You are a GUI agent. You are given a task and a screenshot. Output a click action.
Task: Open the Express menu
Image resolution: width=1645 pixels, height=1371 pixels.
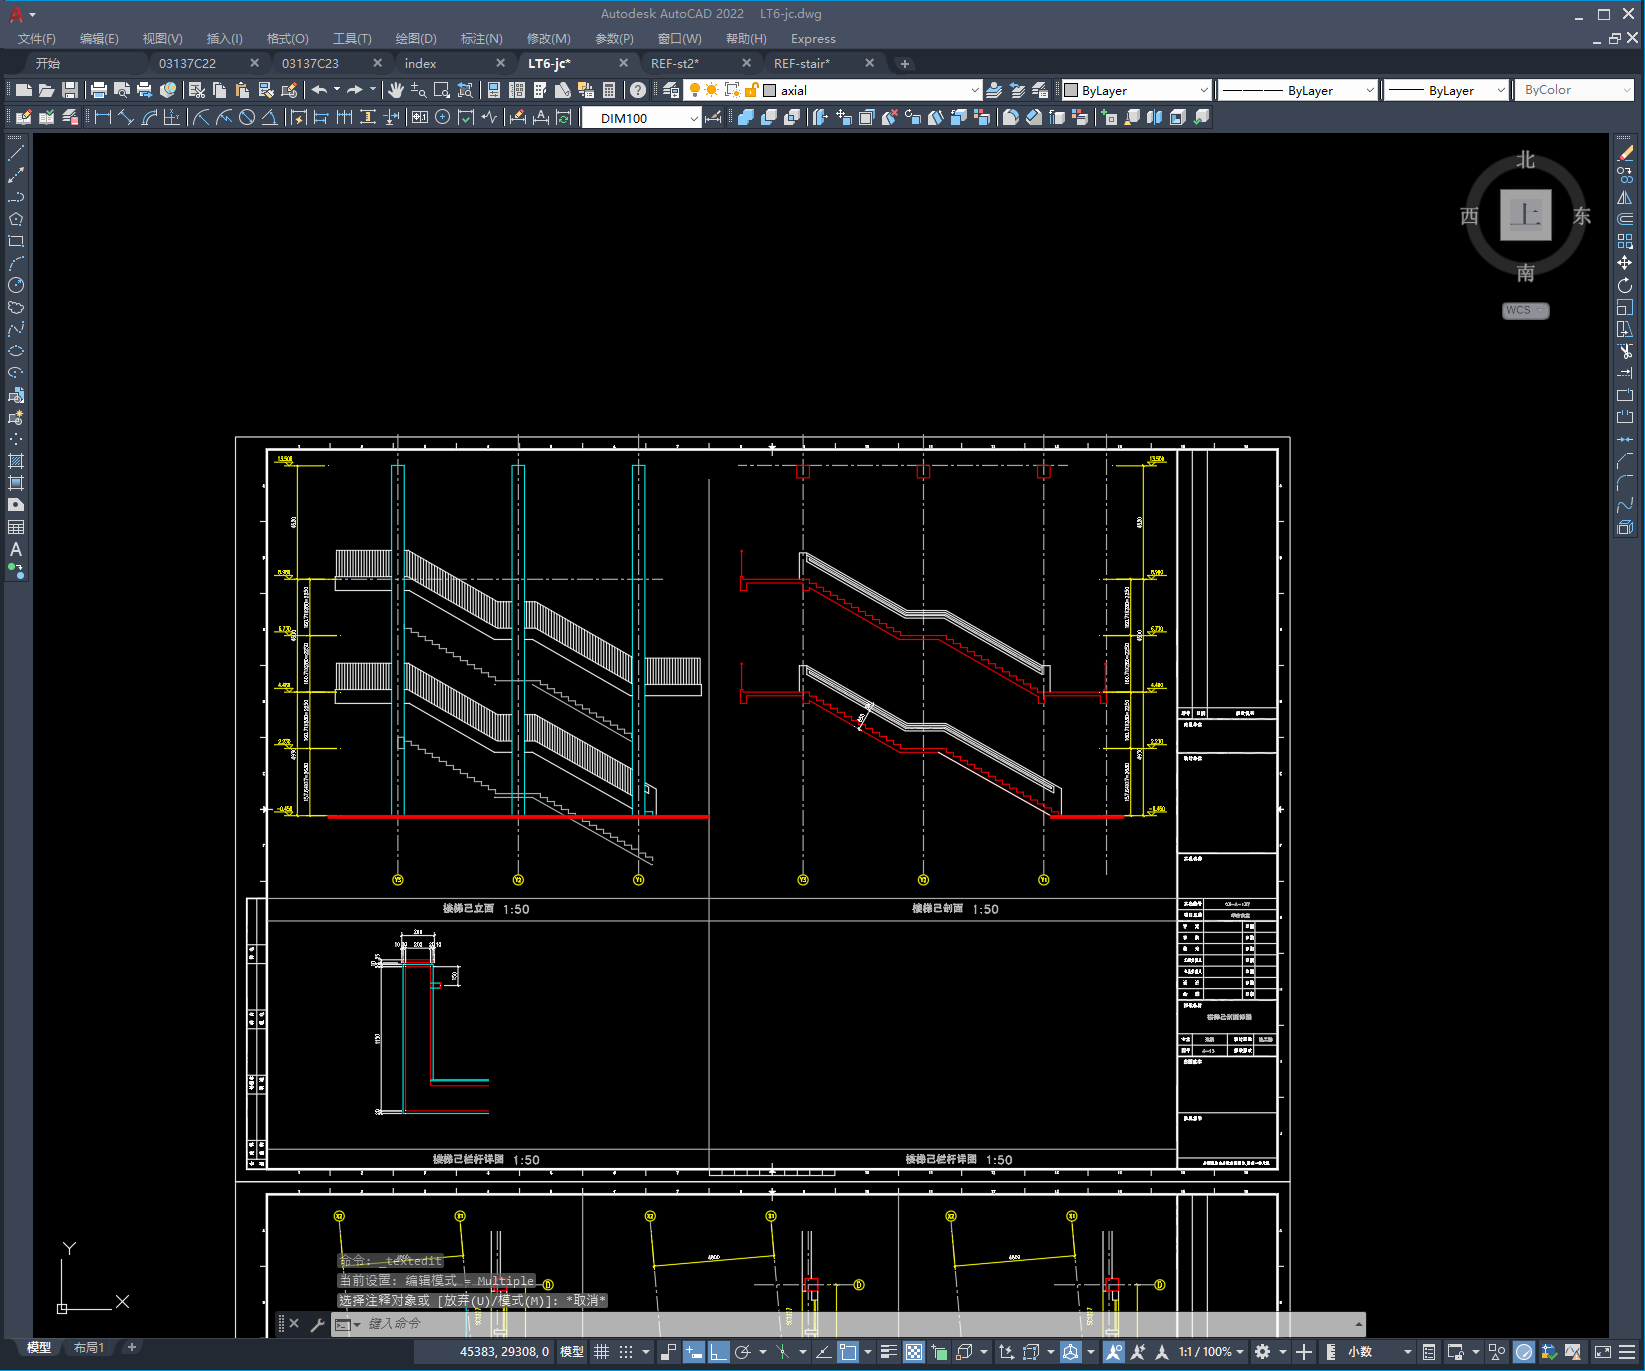coord(813,39)
